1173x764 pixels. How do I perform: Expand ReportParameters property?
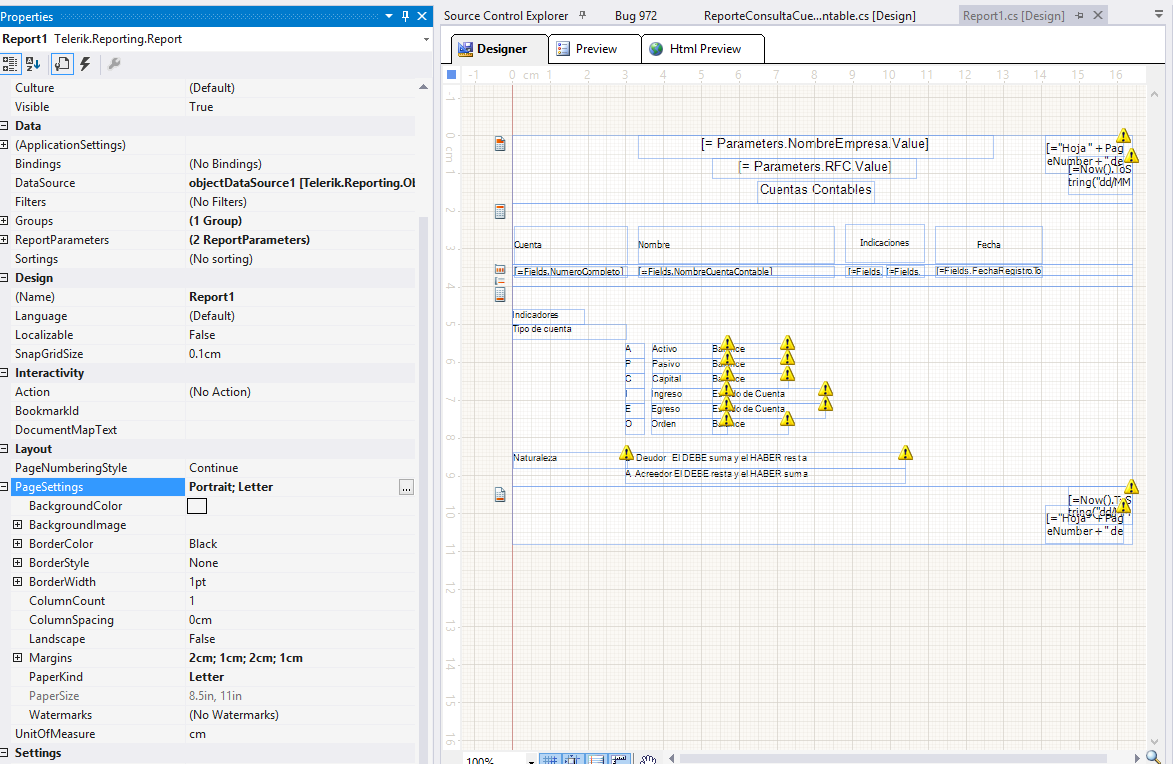tap(4, 240)
